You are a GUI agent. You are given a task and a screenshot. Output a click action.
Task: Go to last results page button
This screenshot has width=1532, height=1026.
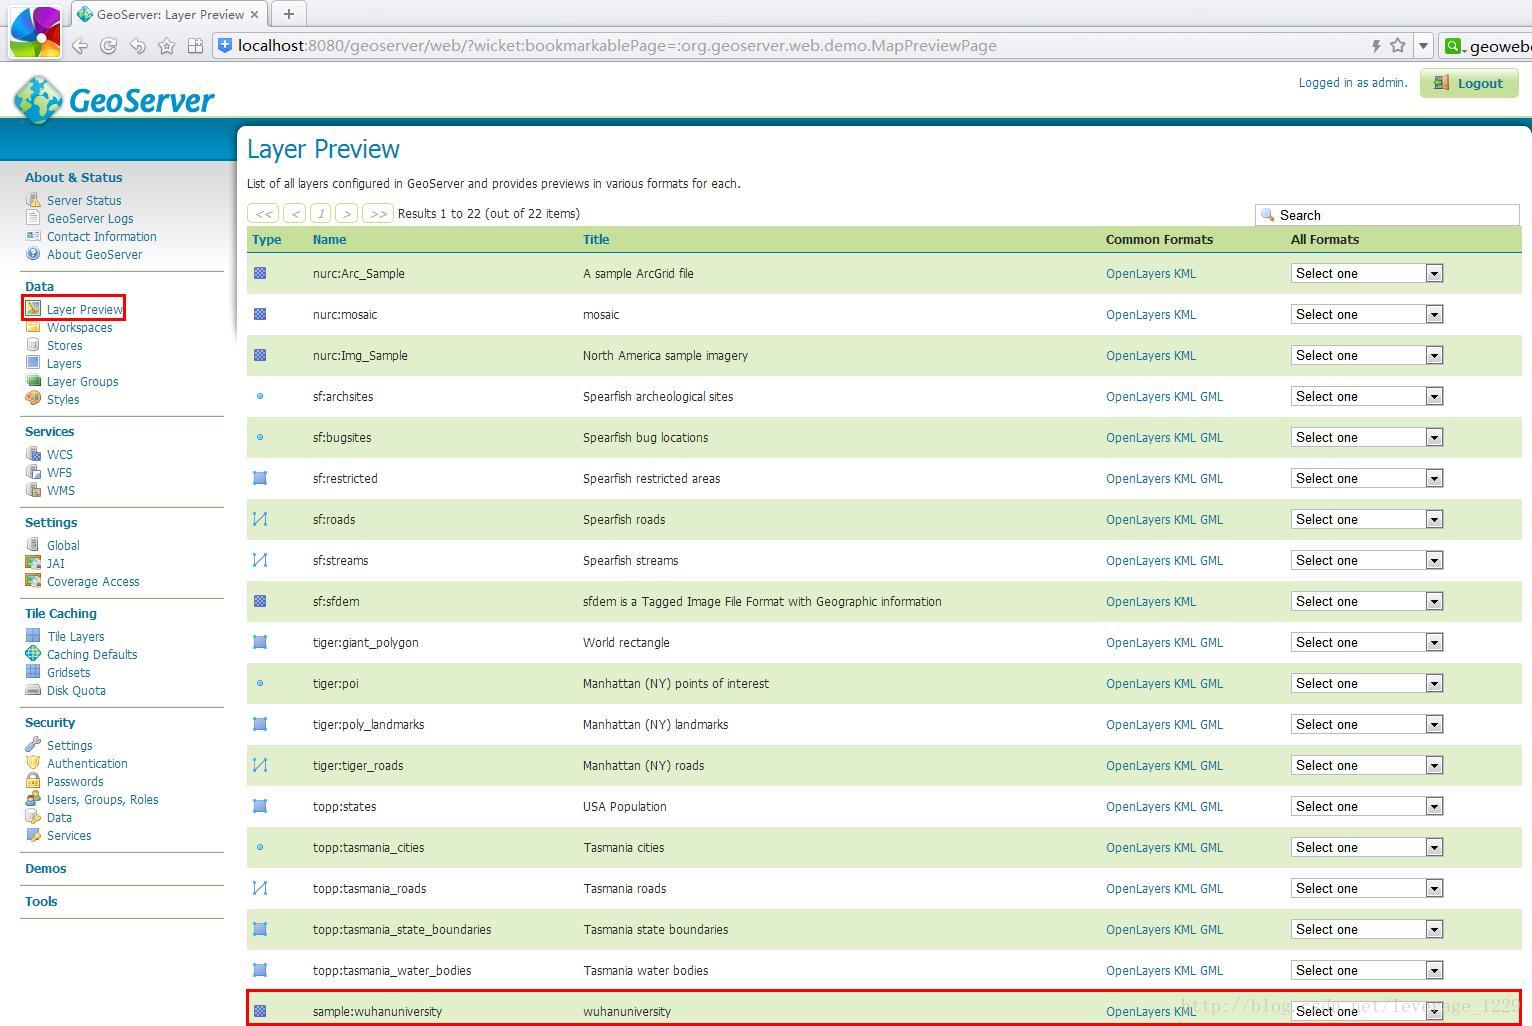coord(377,213)
